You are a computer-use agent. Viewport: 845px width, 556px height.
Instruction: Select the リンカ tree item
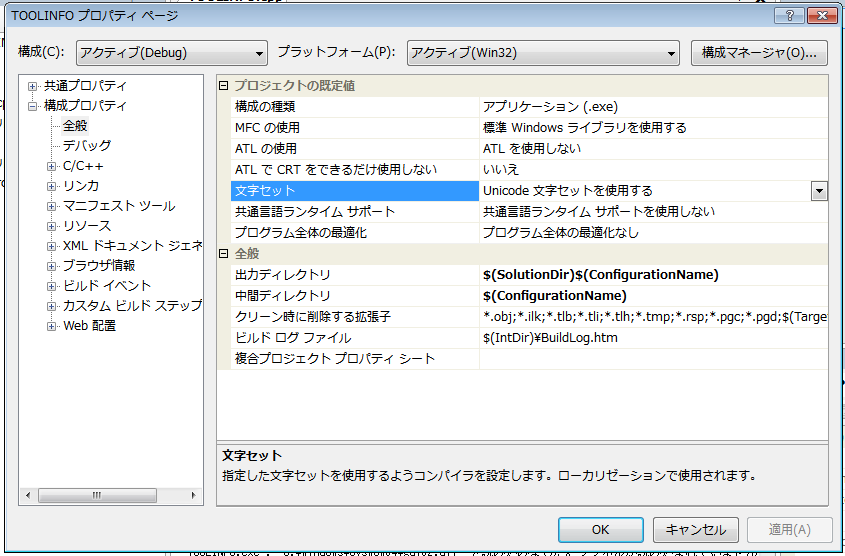coord(81,186)
